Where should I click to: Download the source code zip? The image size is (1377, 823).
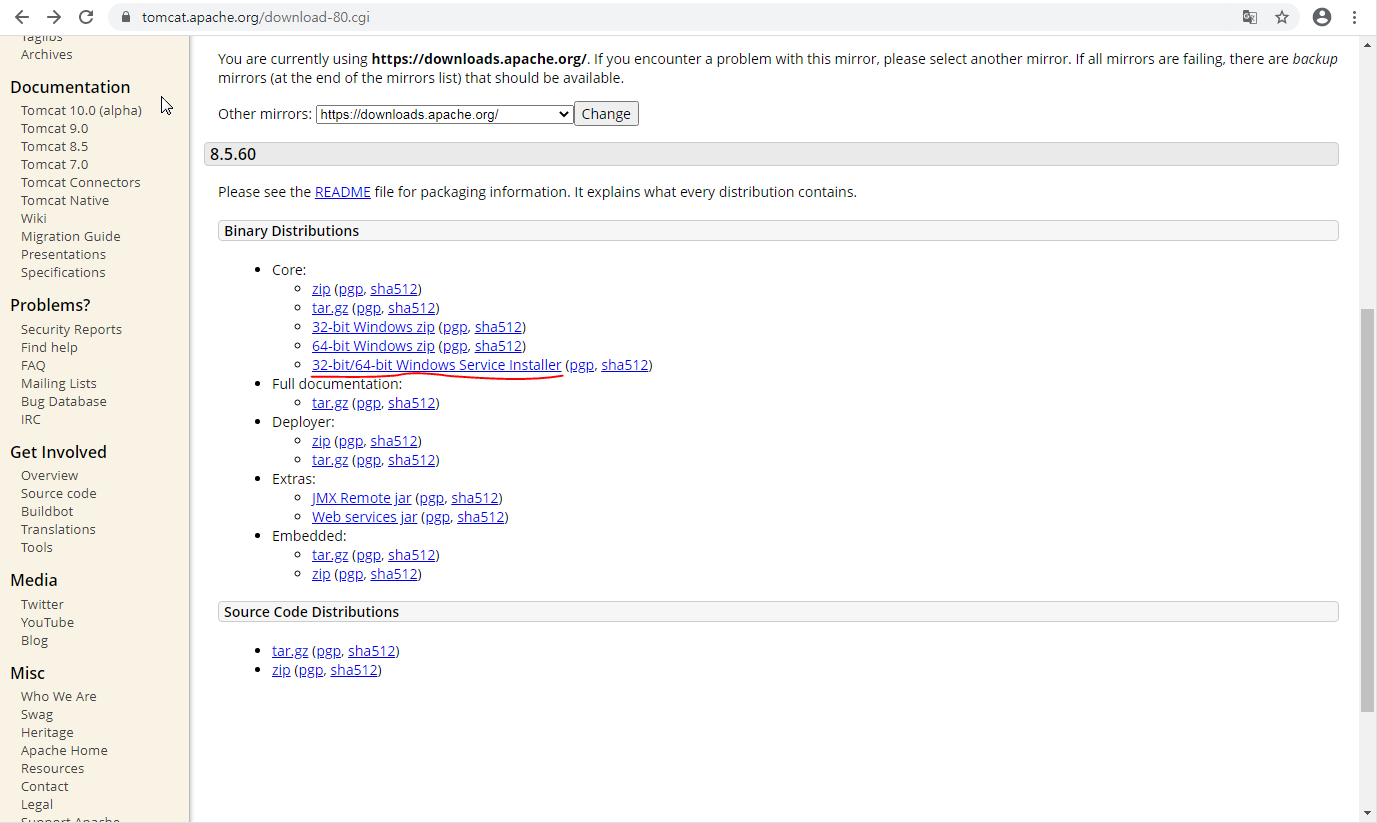281,670
